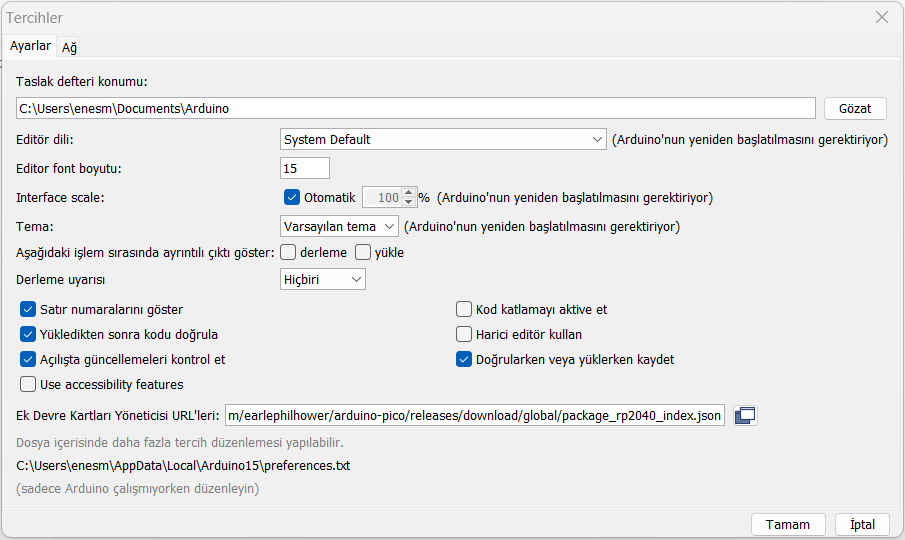Viewport: 905px width, 540px height.
Task: Check the Harici editör kullan box
Action: pos(464,334)
